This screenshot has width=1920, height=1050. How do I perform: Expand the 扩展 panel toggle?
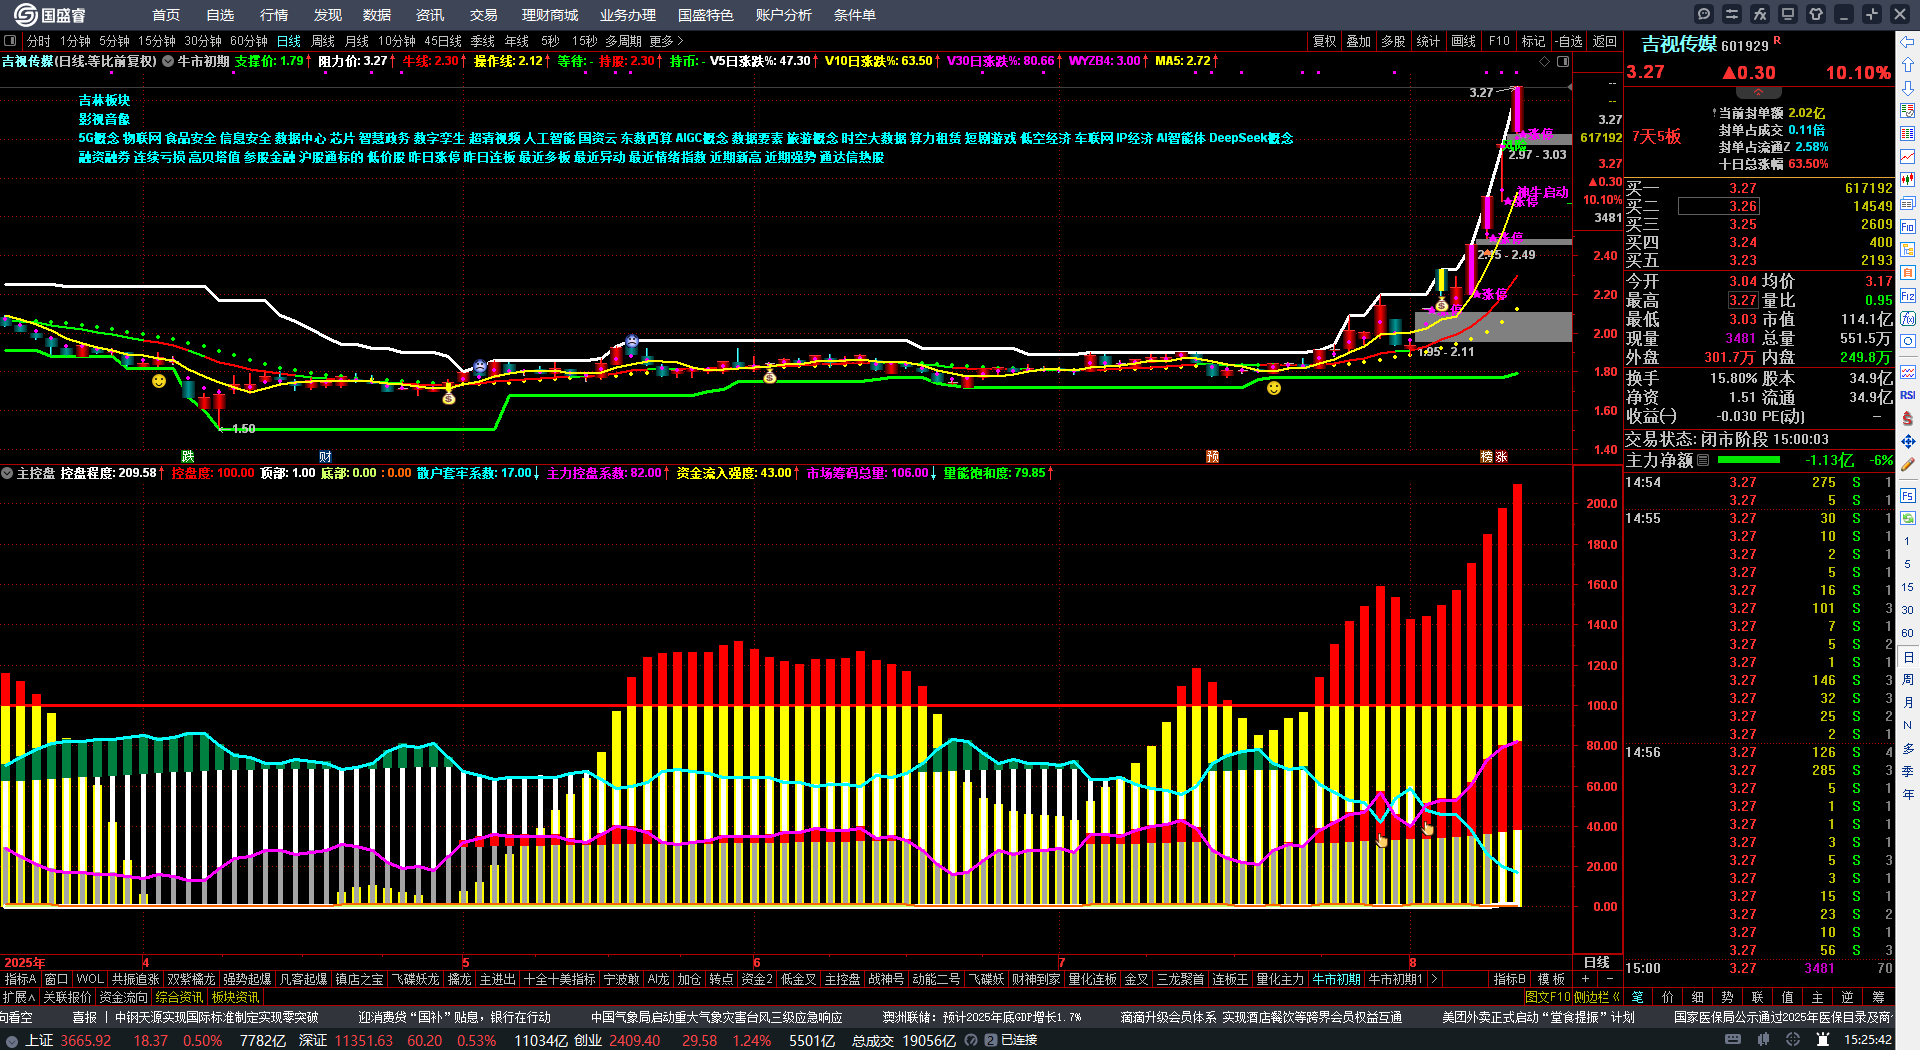(x=19, y=997)
